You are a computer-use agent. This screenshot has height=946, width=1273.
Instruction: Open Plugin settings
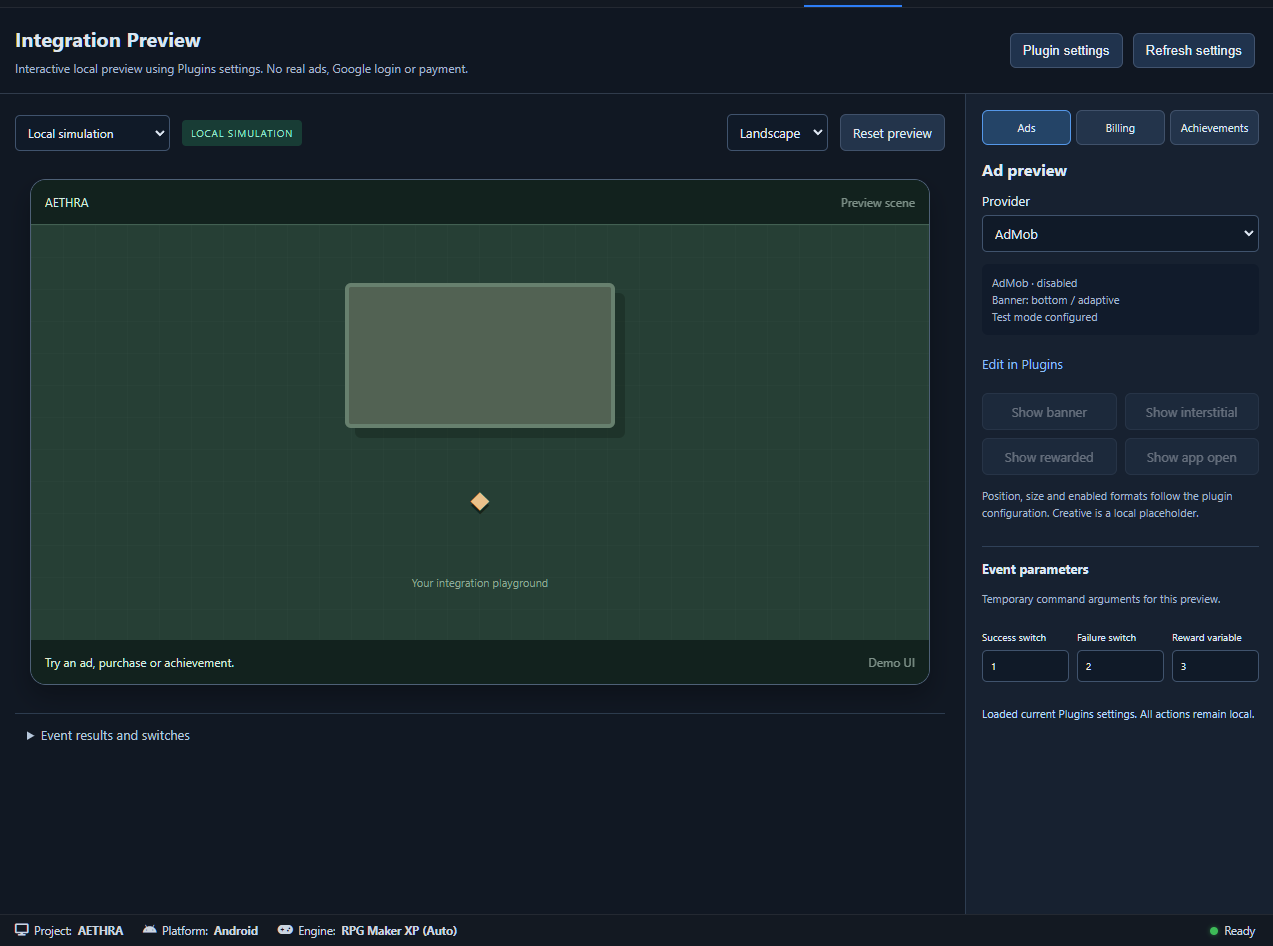(1066, 50)
